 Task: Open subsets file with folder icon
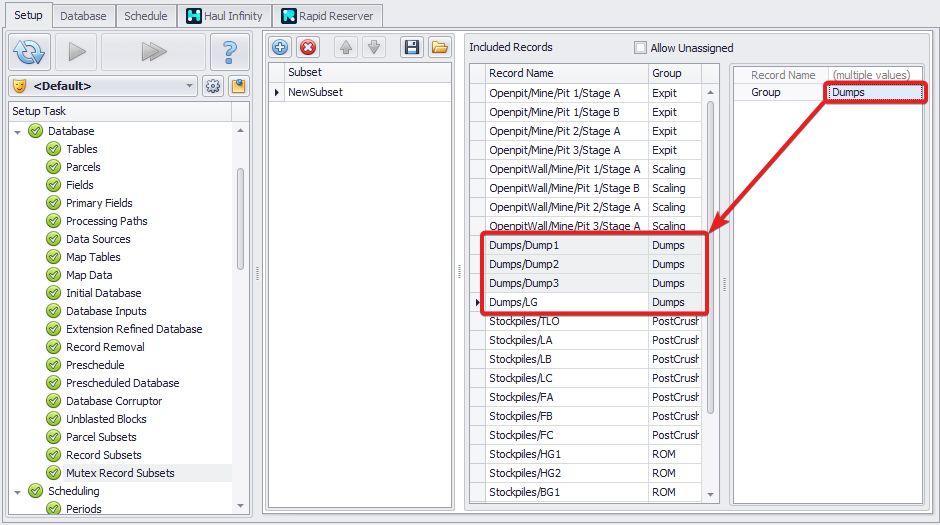[439, 47]
